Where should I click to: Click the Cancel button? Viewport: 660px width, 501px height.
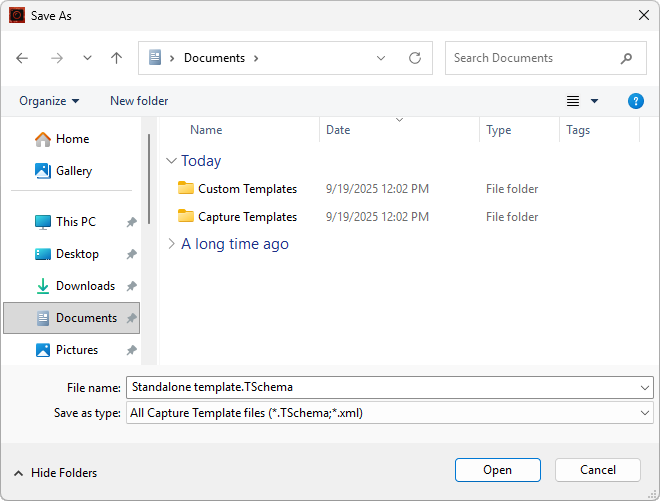[598, 470]
